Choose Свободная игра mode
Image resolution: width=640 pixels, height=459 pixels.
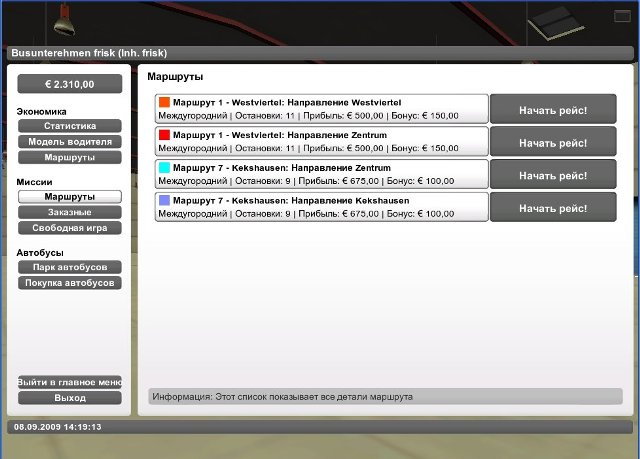point(70,228)
